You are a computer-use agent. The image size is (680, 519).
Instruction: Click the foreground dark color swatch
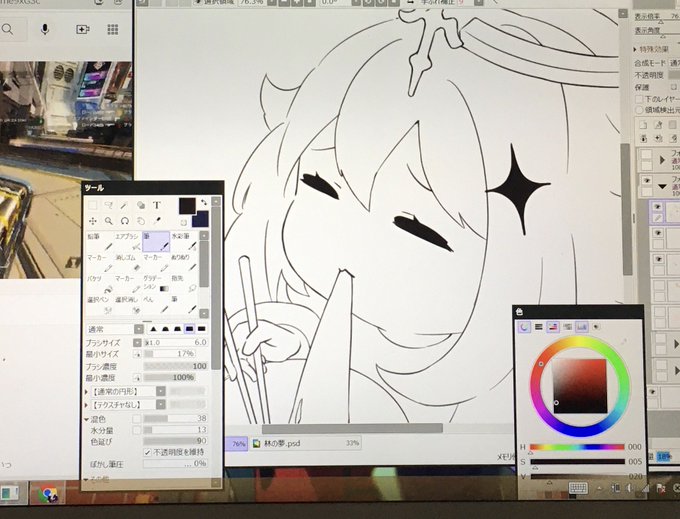[187, 206]
